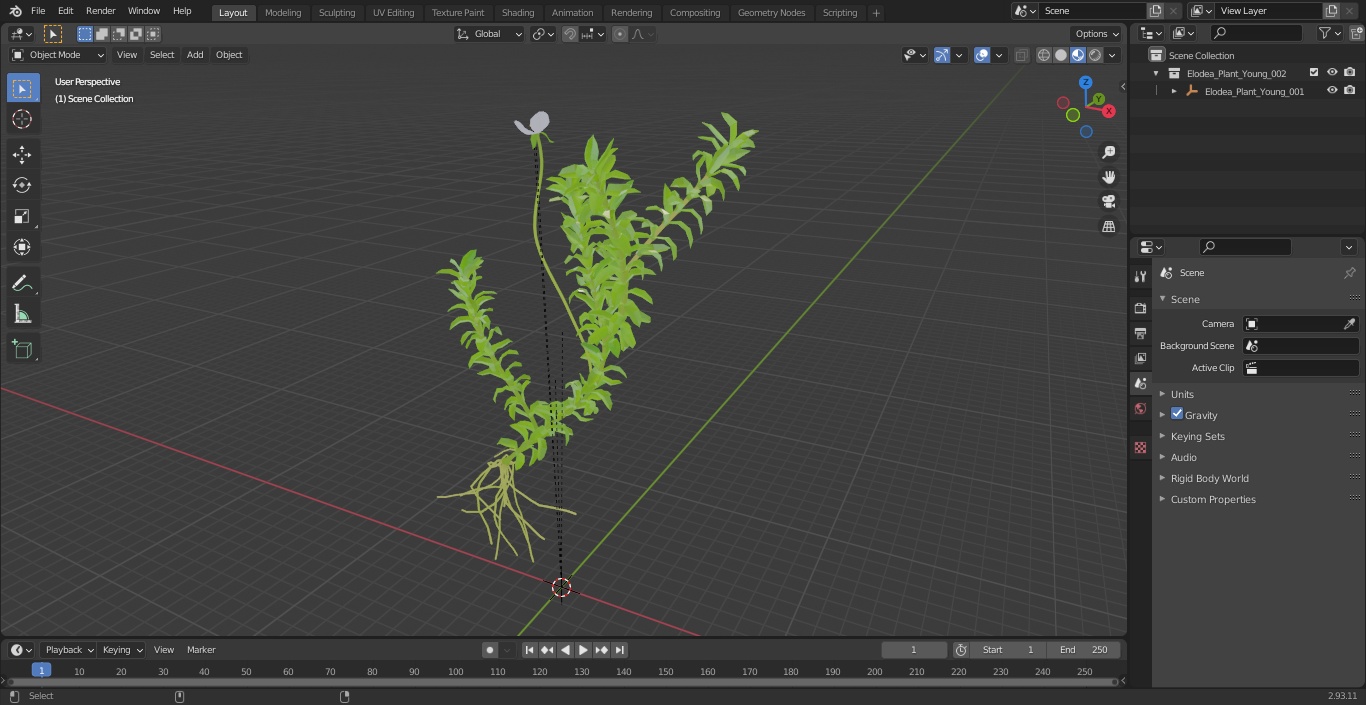Screen dimensions: 1366x705
Task: Click the pin icon in Scene properties
Action: 1349,273
